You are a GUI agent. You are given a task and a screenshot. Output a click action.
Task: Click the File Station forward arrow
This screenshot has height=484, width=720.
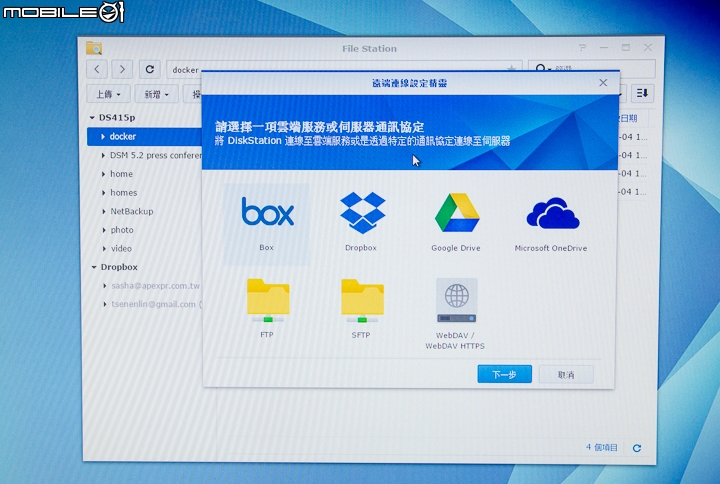tap(122, 69)
